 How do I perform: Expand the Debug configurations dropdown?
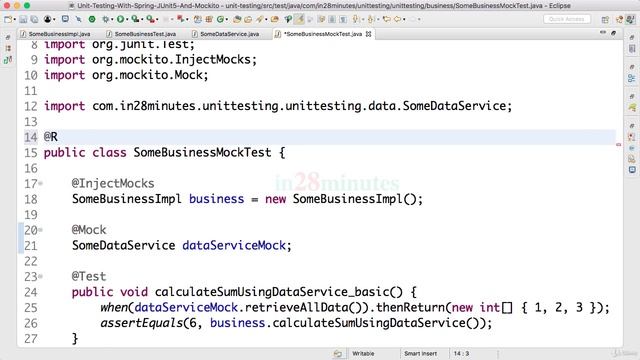(x=112, y=19)
